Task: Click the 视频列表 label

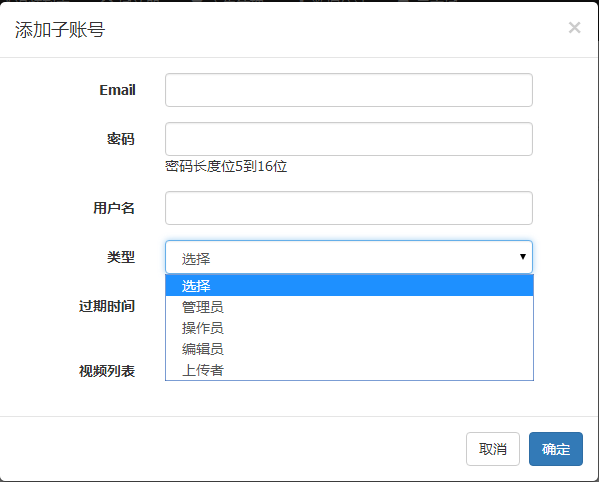Action: (107, 371)
